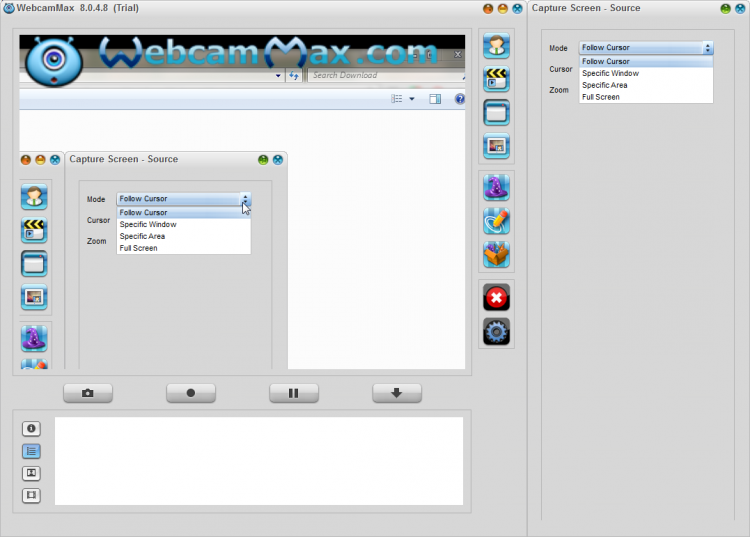The width and height of the screenshot is (750, 537).
Task: Choose Full Screen in preview's dropdown list
Action: click(x=184, y=248)
